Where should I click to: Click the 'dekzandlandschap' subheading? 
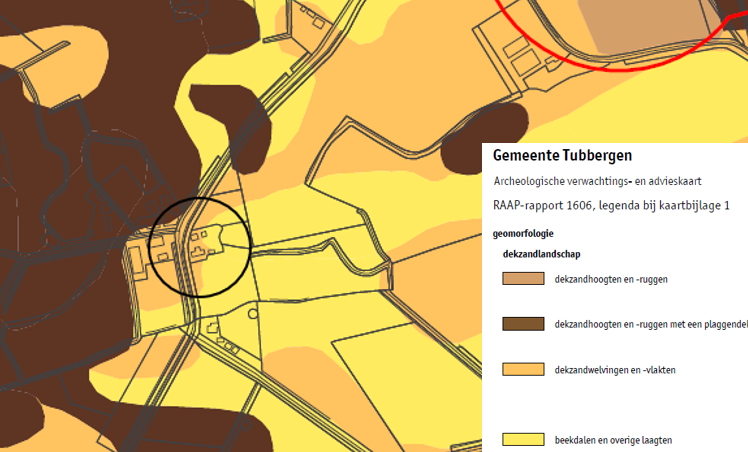pyautogui.click(x=541, y=254)
